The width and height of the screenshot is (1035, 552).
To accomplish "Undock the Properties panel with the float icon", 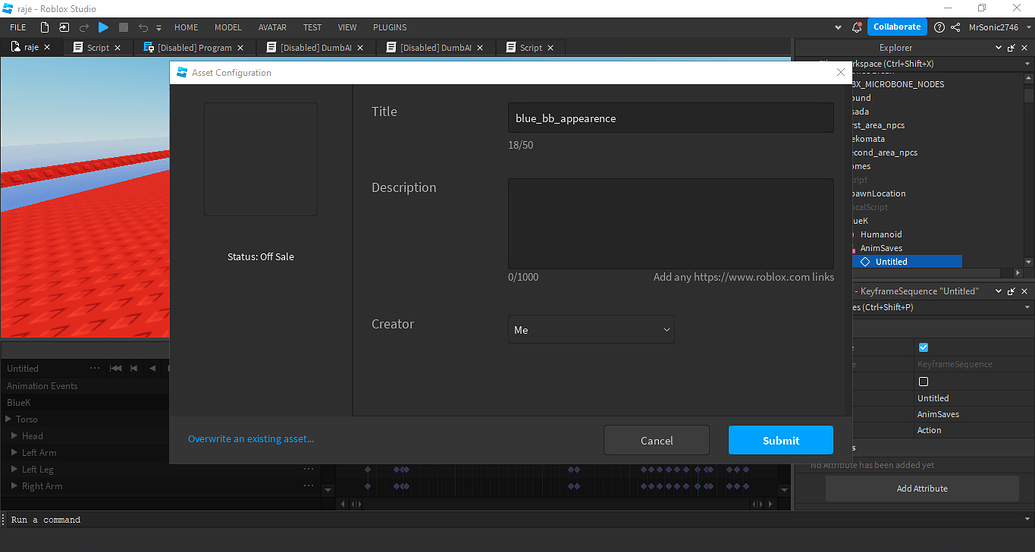I will pyautogui.click(x=1011, y=291).
